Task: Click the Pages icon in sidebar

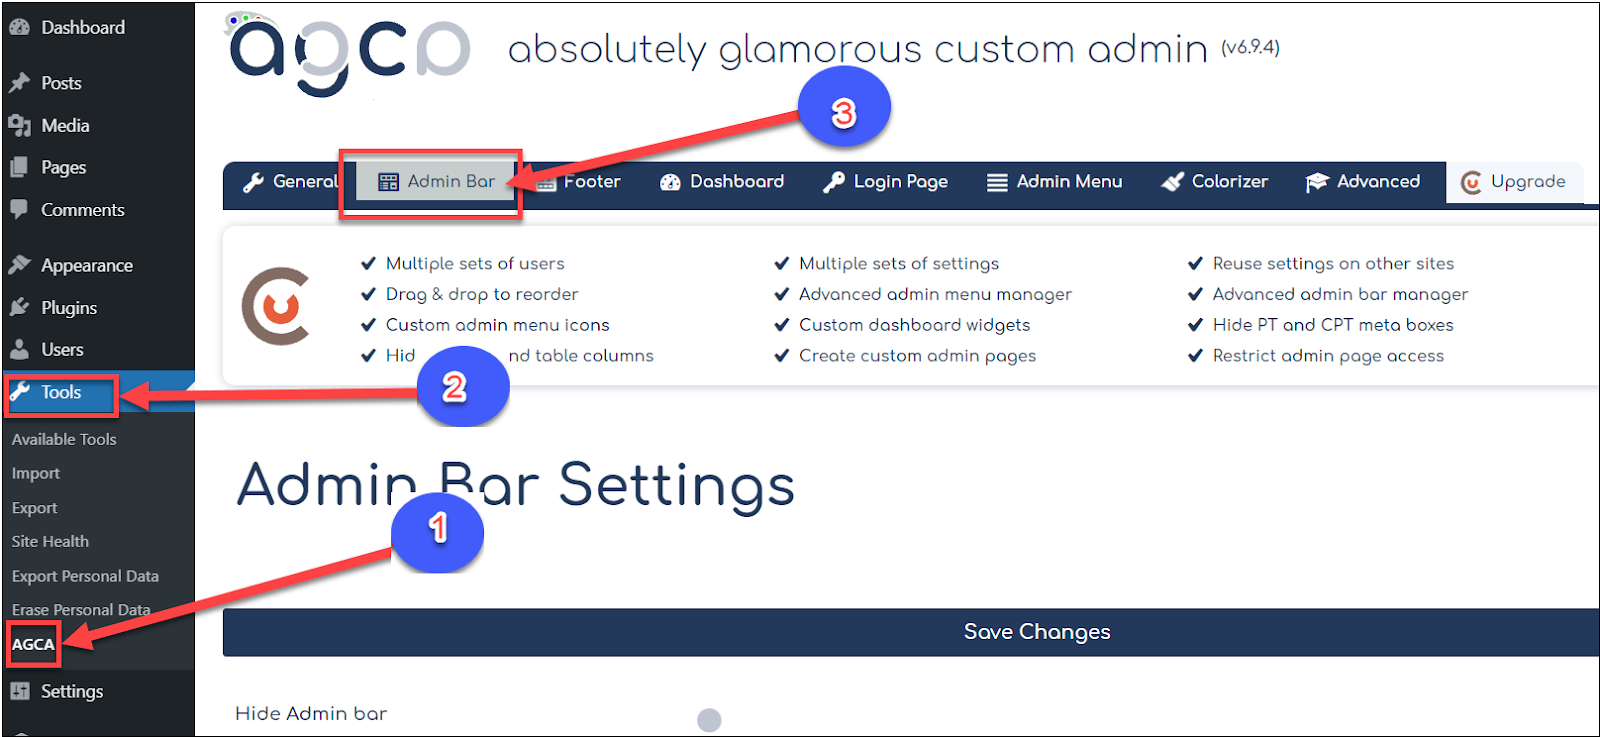Action: click(19, 167)
